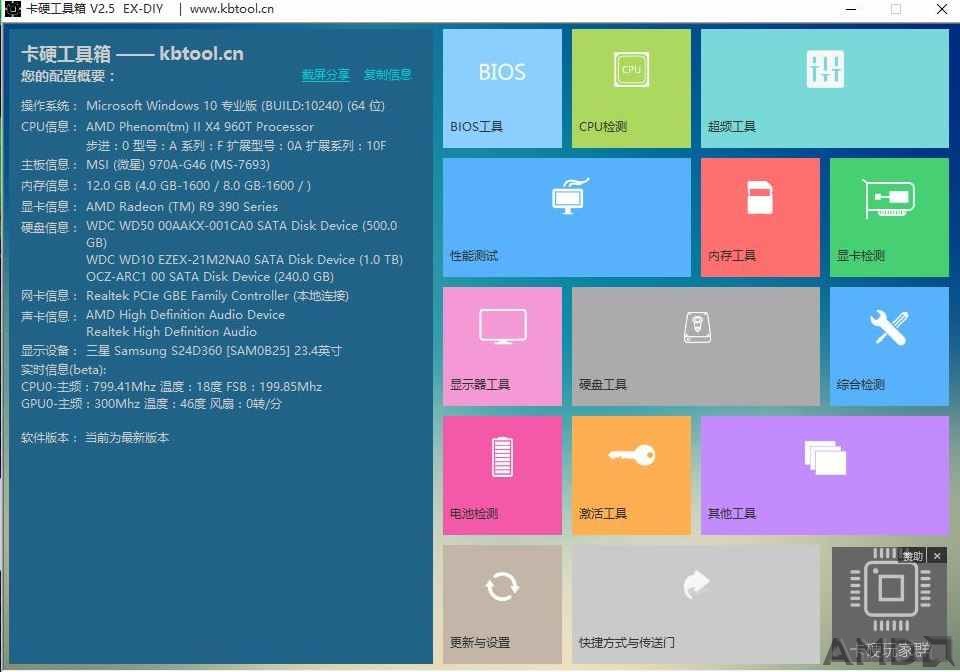
Task: Select the GPU0-主频 realtime info line
Action: click(x=151, y=404)
